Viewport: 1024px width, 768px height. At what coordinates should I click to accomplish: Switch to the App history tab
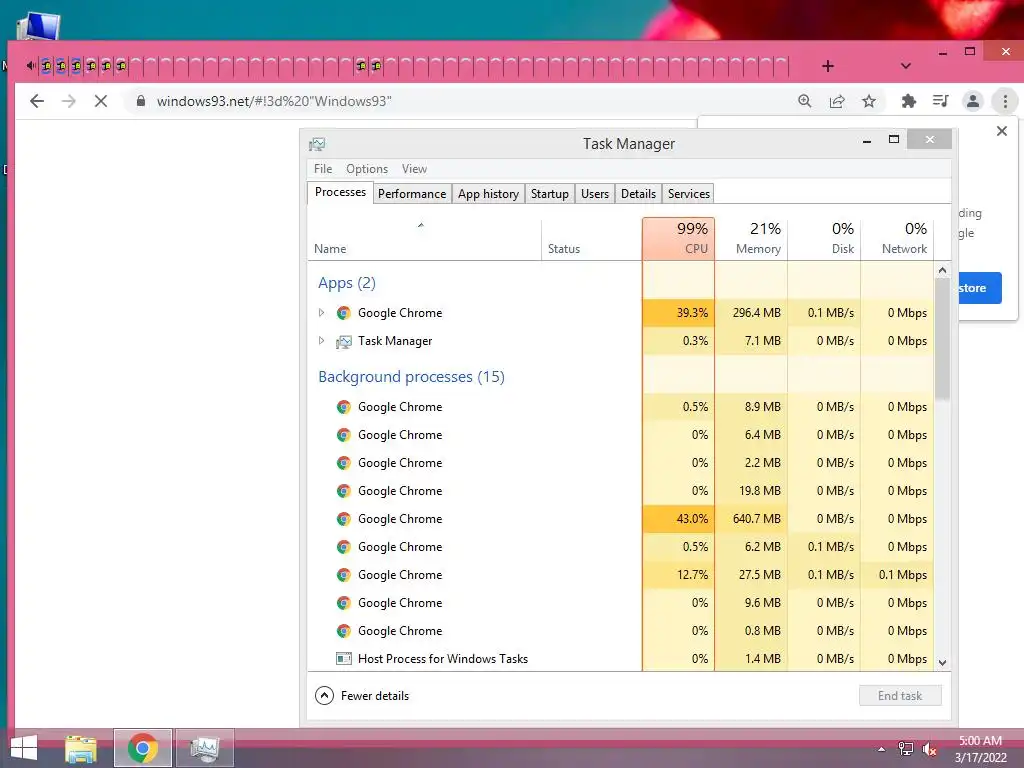pos(488,194)
